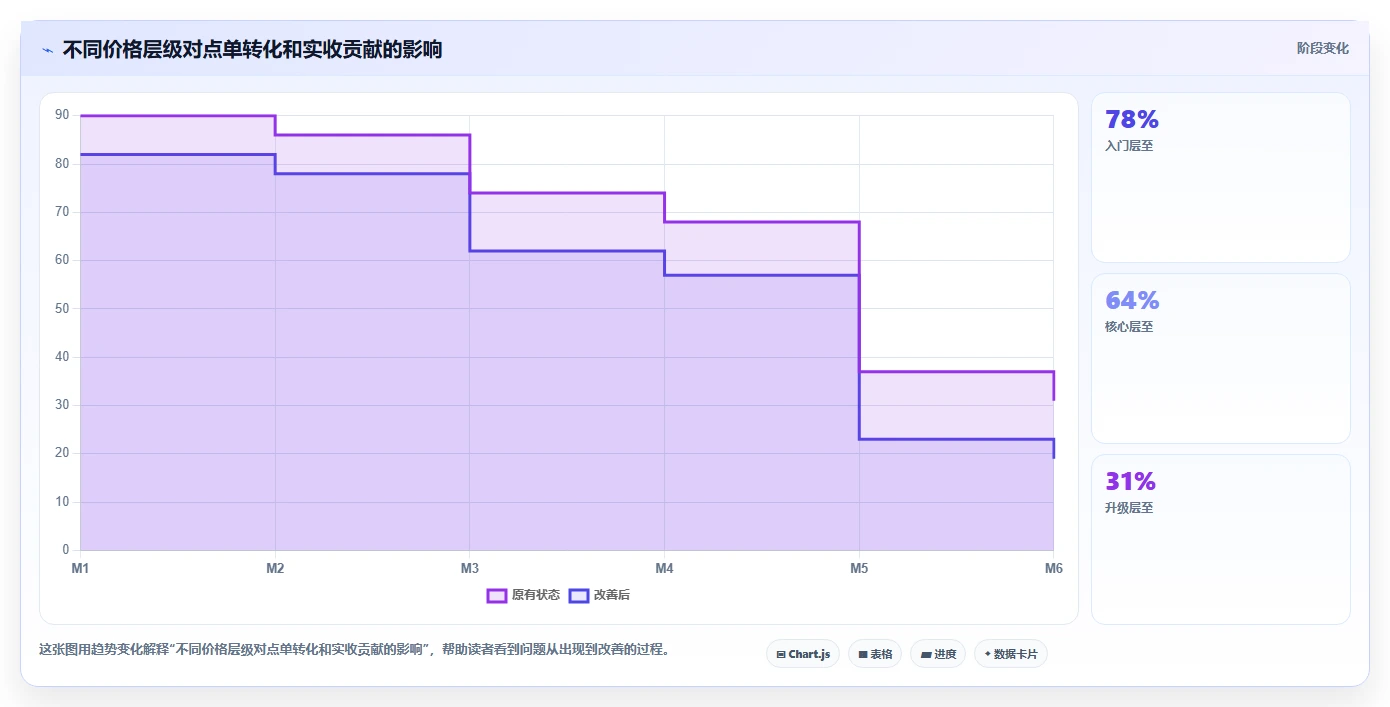1390x707 pixels.
Task: Click the M6 x-axis label
Action: [x=1053, y=569]
